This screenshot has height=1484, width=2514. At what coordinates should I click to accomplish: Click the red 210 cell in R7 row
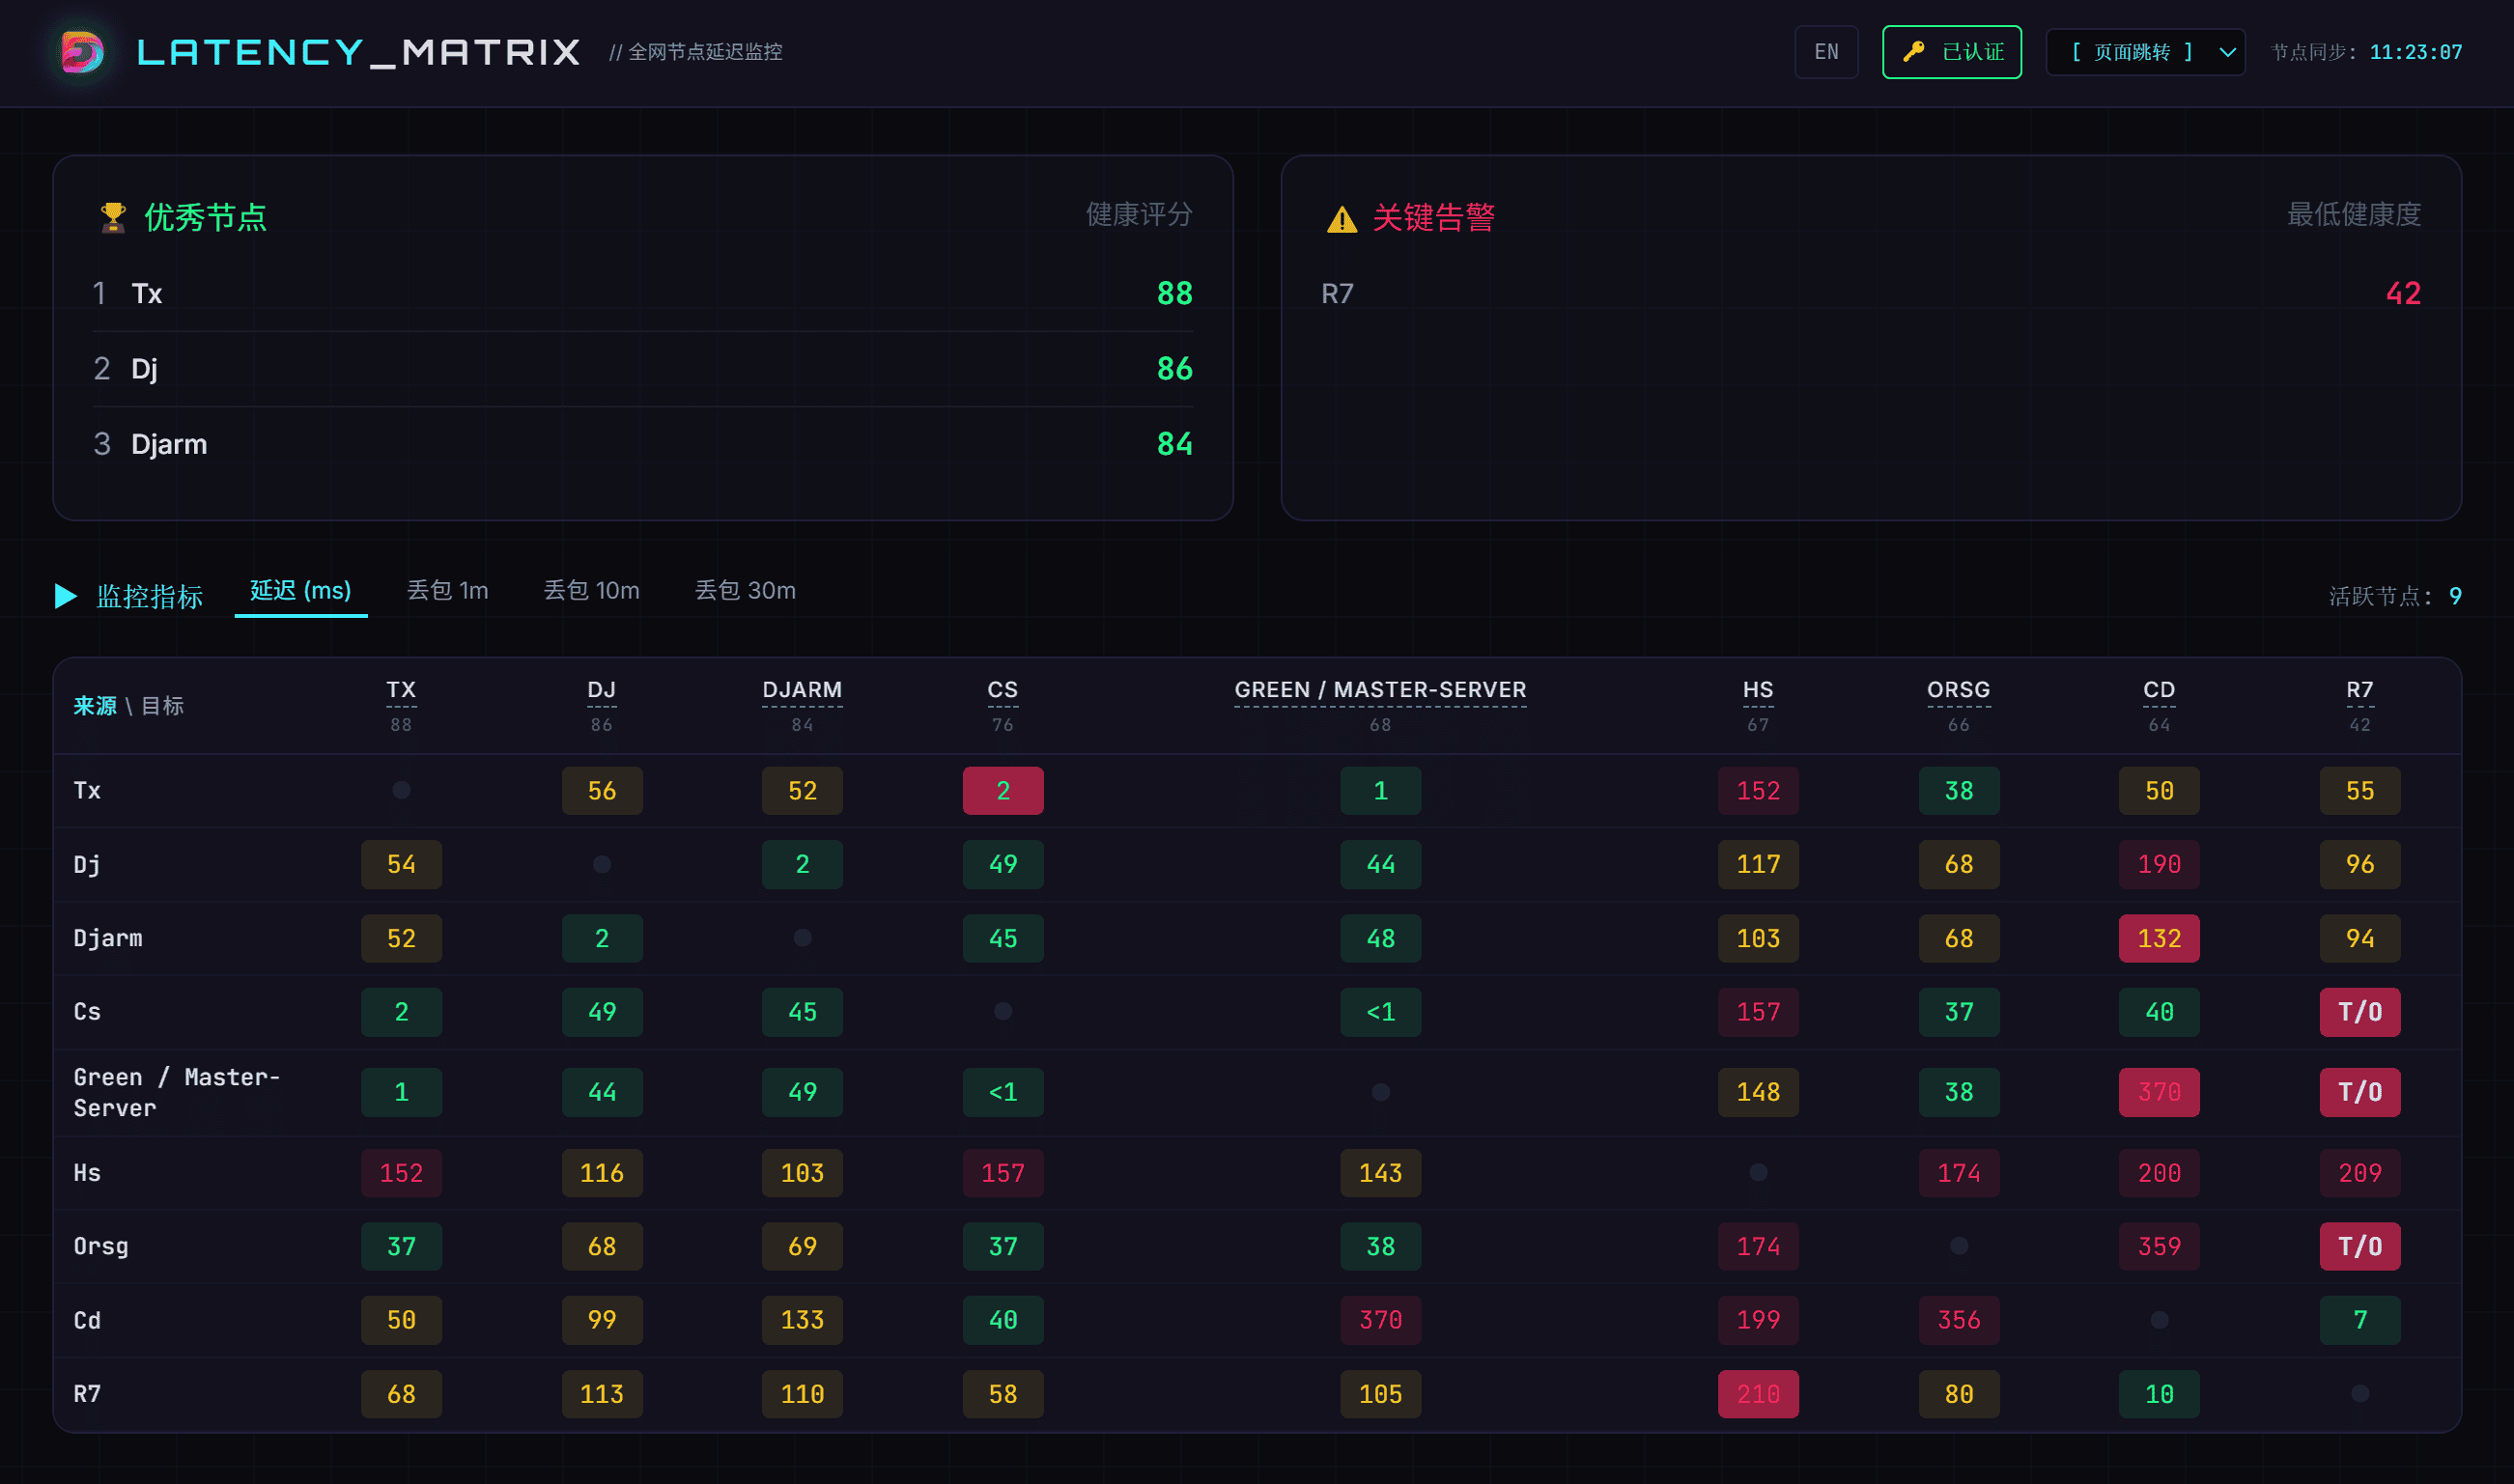coord(1758,1394)
